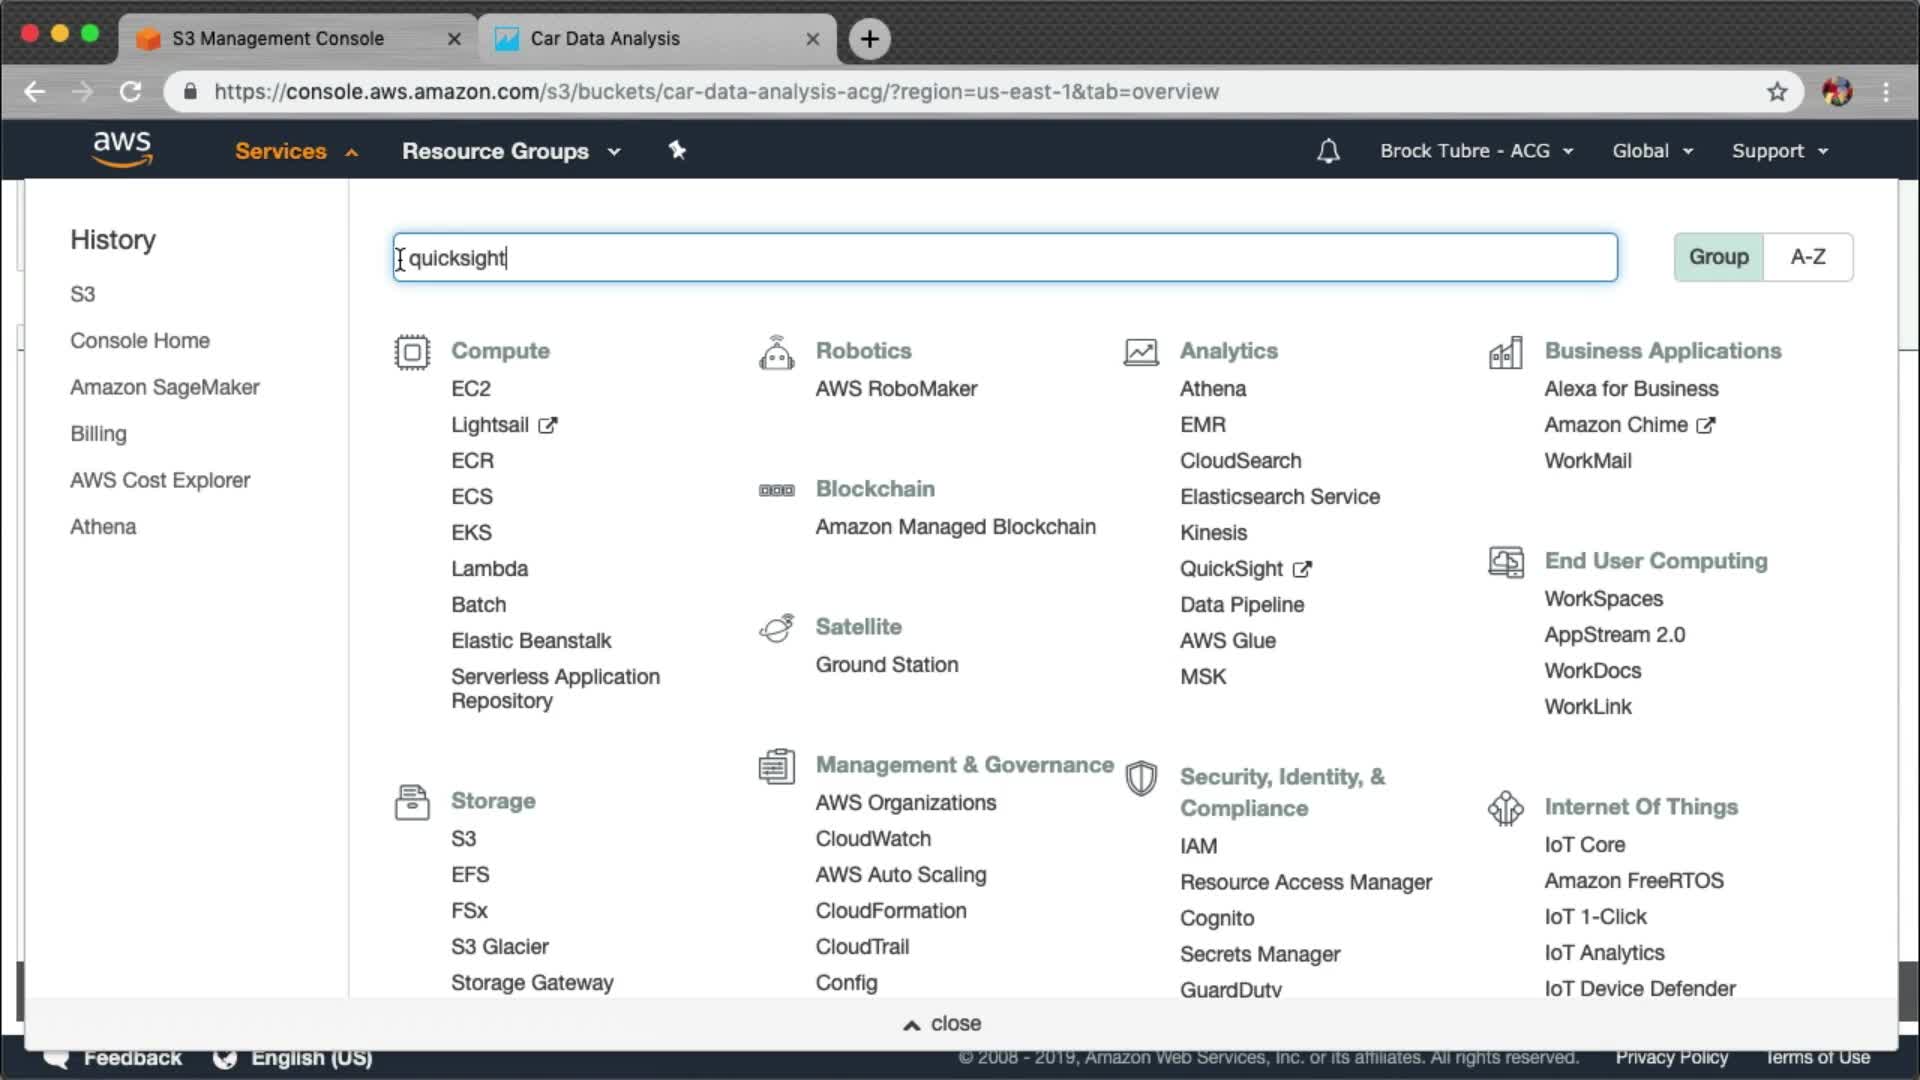The width and height of the screenshot is (1920, 1080).
Task: Reload the page with refresh icon
Action: 130,92
